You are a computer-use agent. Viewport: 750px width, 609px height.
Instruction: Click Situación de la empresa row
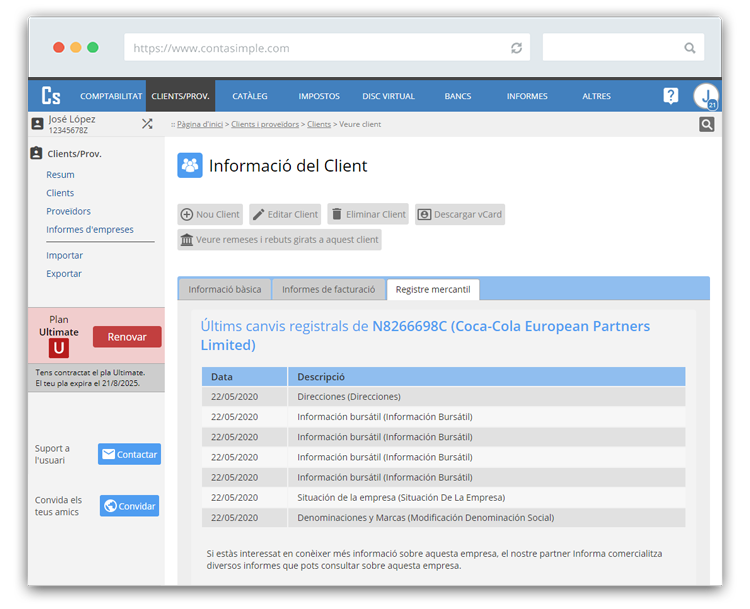(x=443, y=498)
